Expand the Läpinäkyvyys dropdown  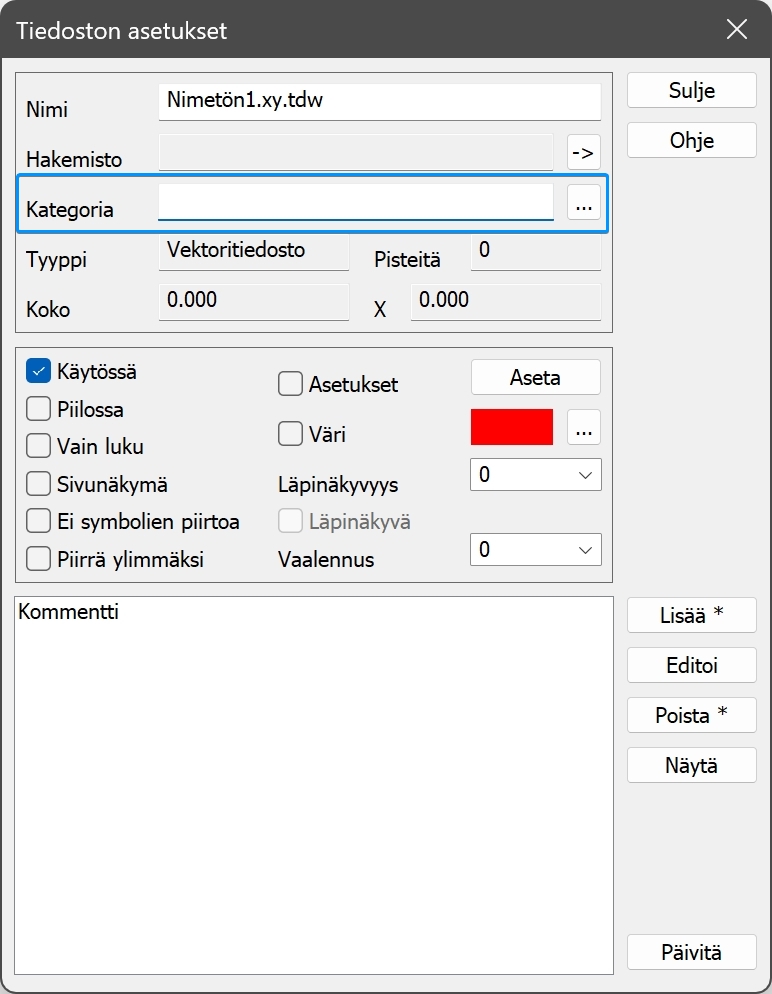point(536,475)
